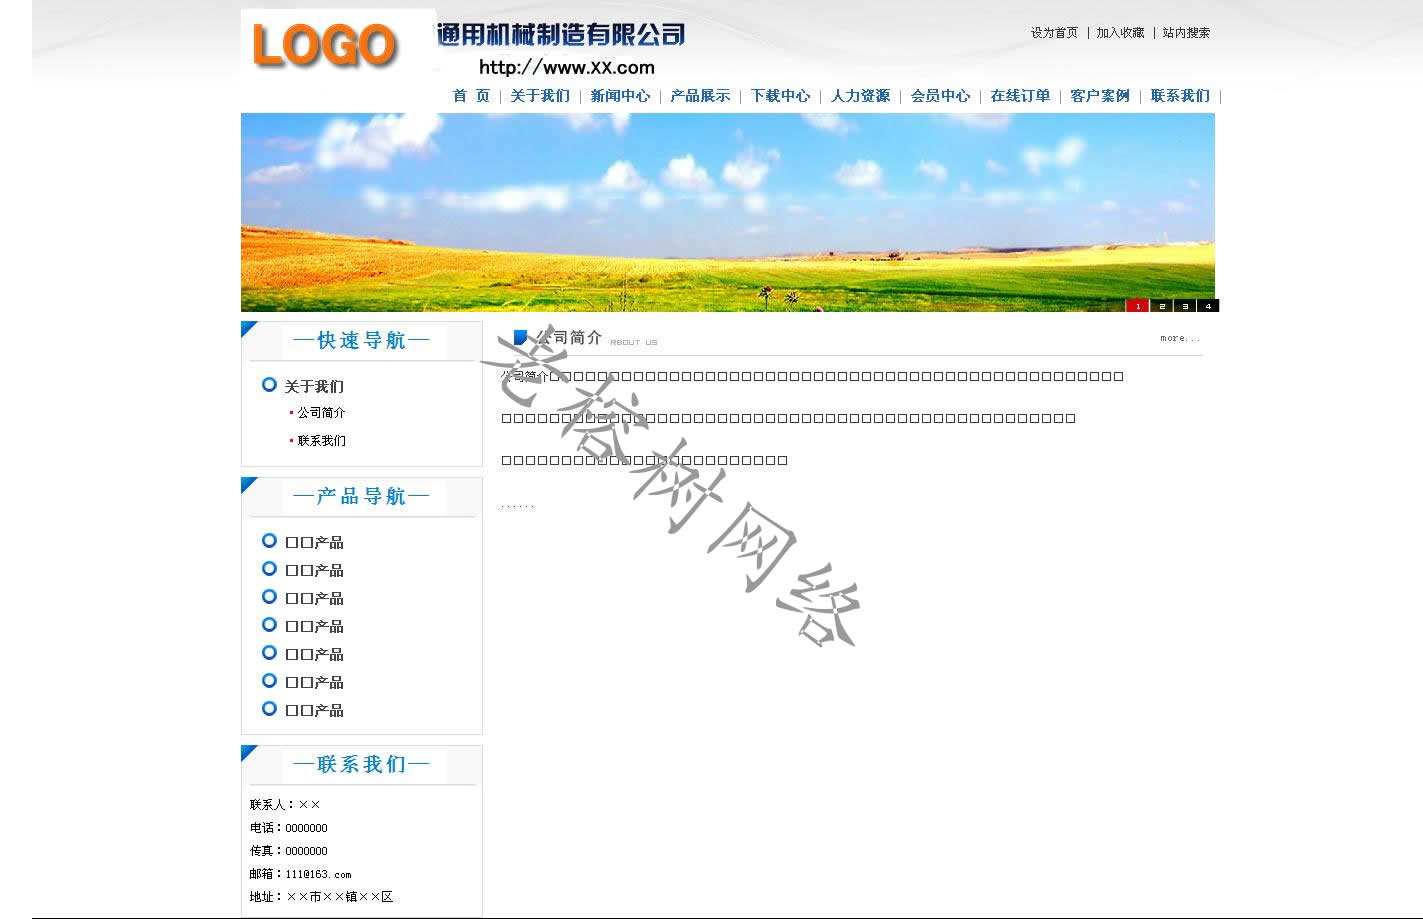Open the fifth 产品 link in 产品导航
The width and height of the screenshot is (1423, 919).
pos(314,654)
